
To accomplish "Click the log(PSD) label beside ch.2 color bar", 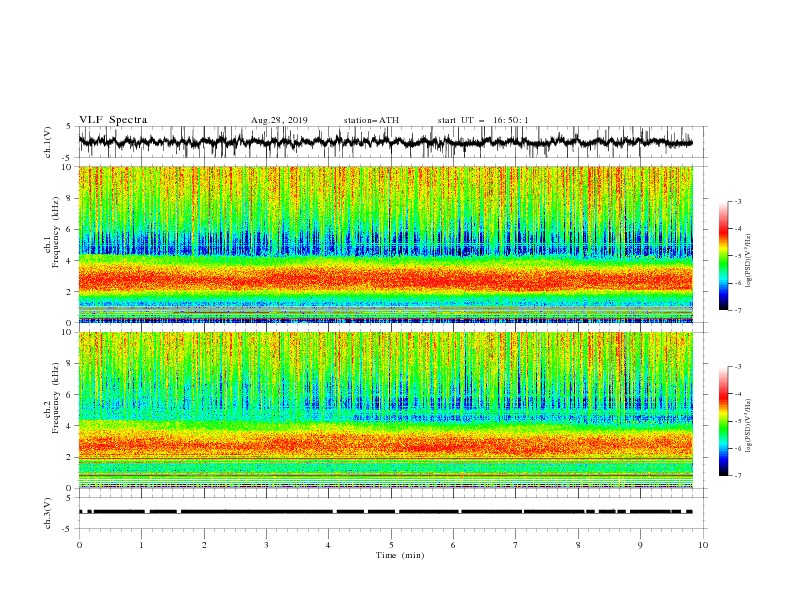I will (x=749, y=425).
